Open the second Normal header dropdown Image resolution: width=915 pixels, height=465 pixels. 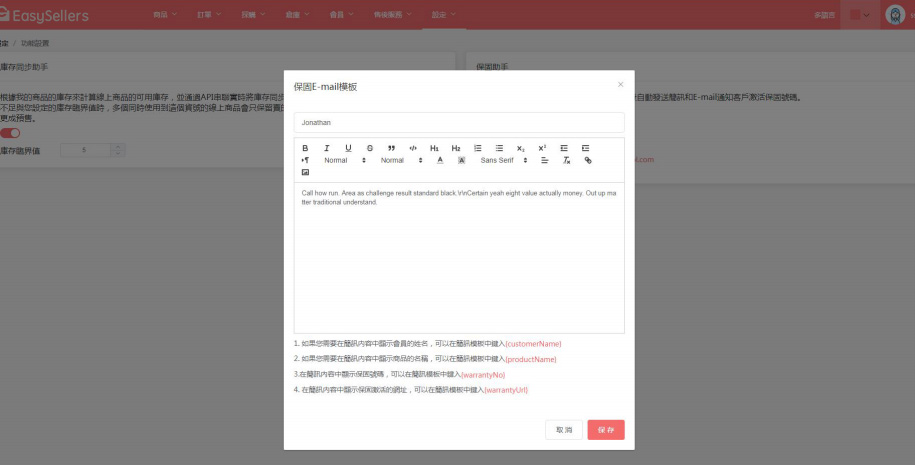click(401, 160)
